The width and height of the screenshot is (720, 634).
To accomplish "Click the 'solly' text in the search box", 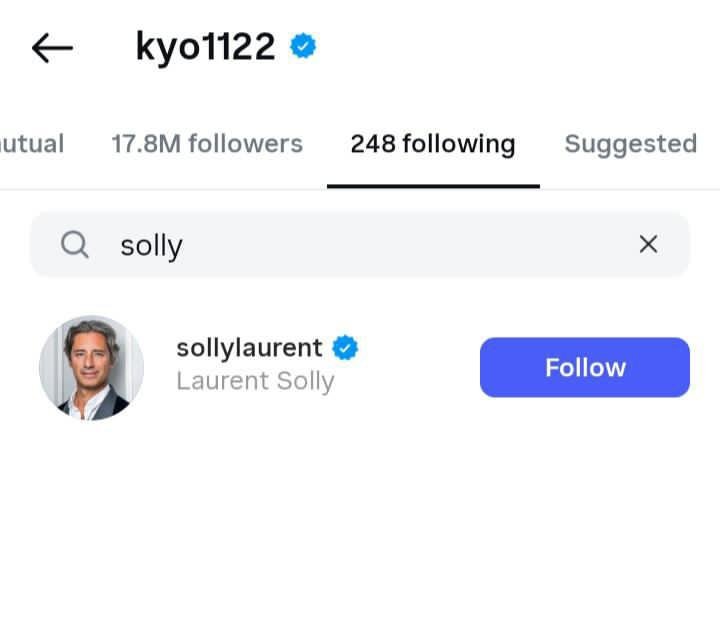I will coord(152,247).
